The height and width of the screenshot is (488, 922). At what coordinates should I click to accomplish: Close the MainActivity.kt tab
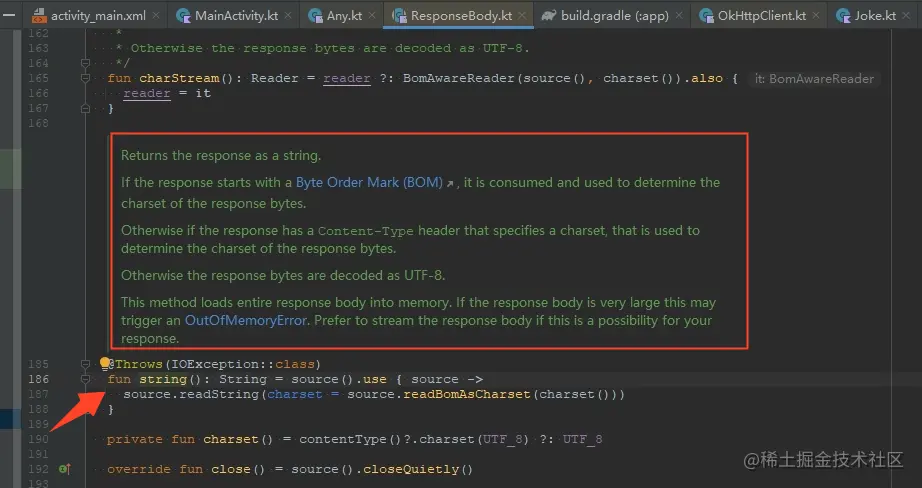[x=288, y=16]
